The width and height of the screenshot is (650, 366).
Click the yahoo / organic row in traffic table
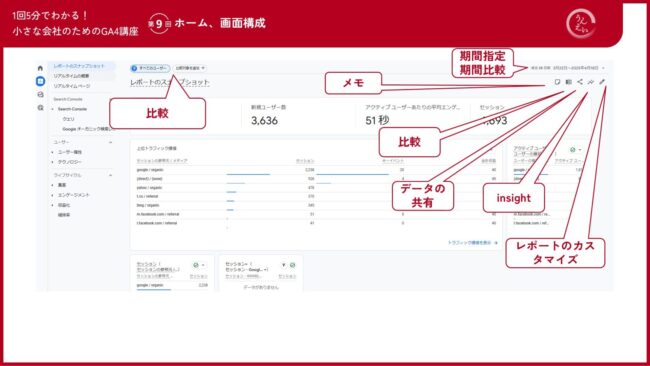tap(317, 188)
